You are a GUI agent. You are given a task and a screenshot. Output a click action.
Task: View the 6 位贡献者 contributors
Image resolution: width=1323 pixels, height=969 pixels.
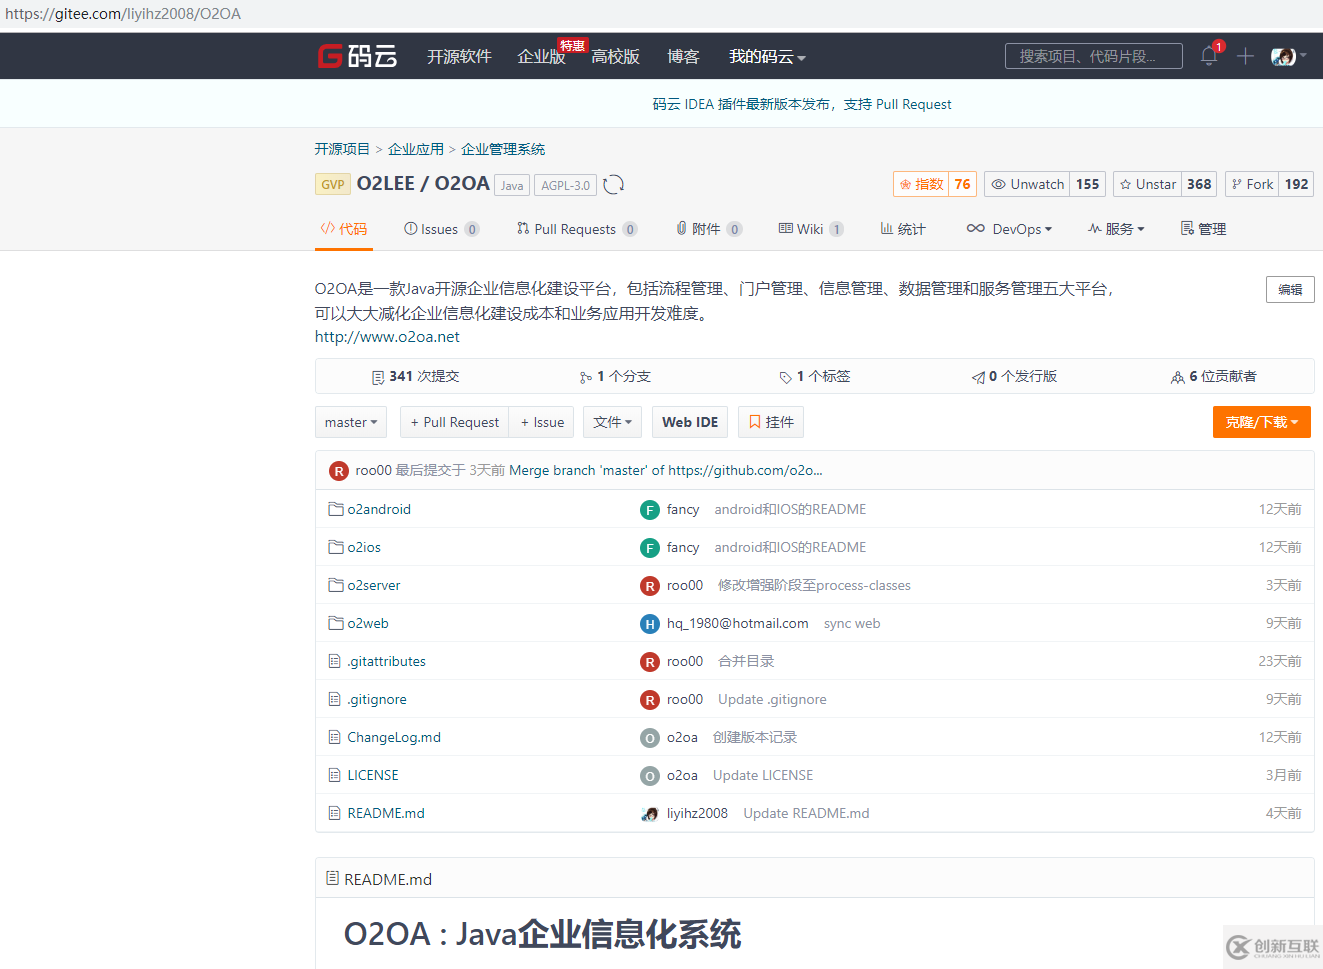pos(1214,377)
